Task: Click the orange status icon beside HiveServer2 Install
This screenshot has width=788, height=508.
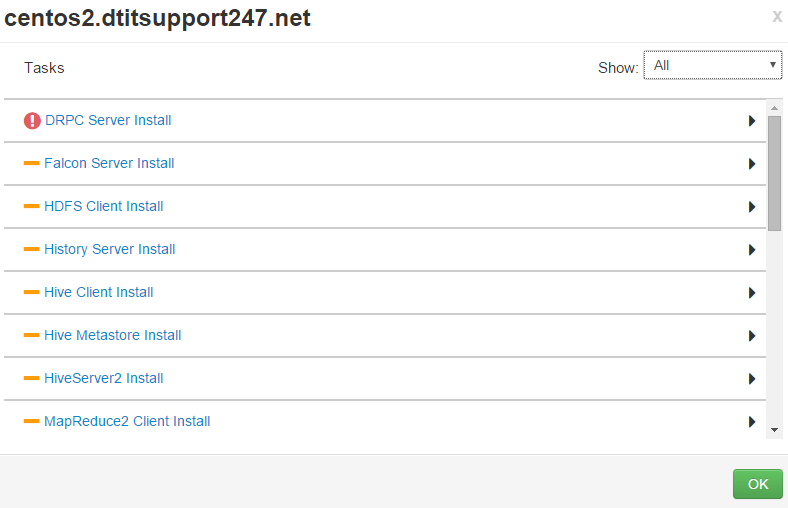Action: pos(31,378)
